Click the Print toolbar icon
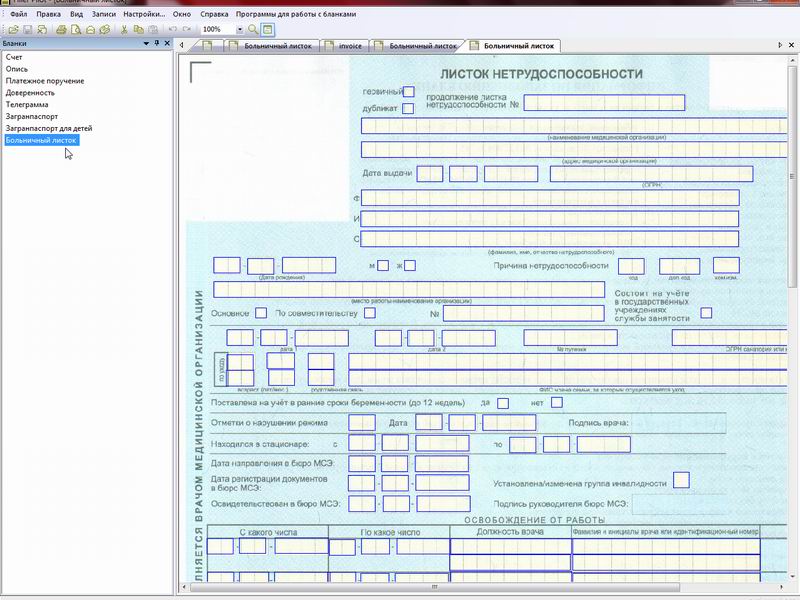This screenshot has width=800, height=600. [61, 30]
